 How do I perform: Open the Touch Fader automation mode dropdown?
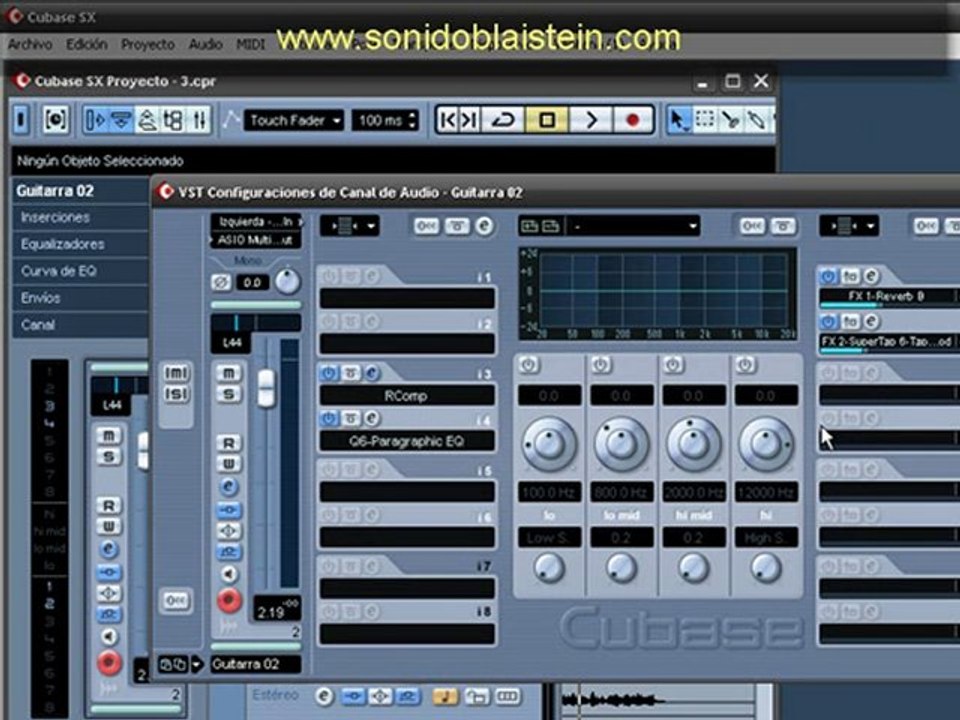pos(294,121)
